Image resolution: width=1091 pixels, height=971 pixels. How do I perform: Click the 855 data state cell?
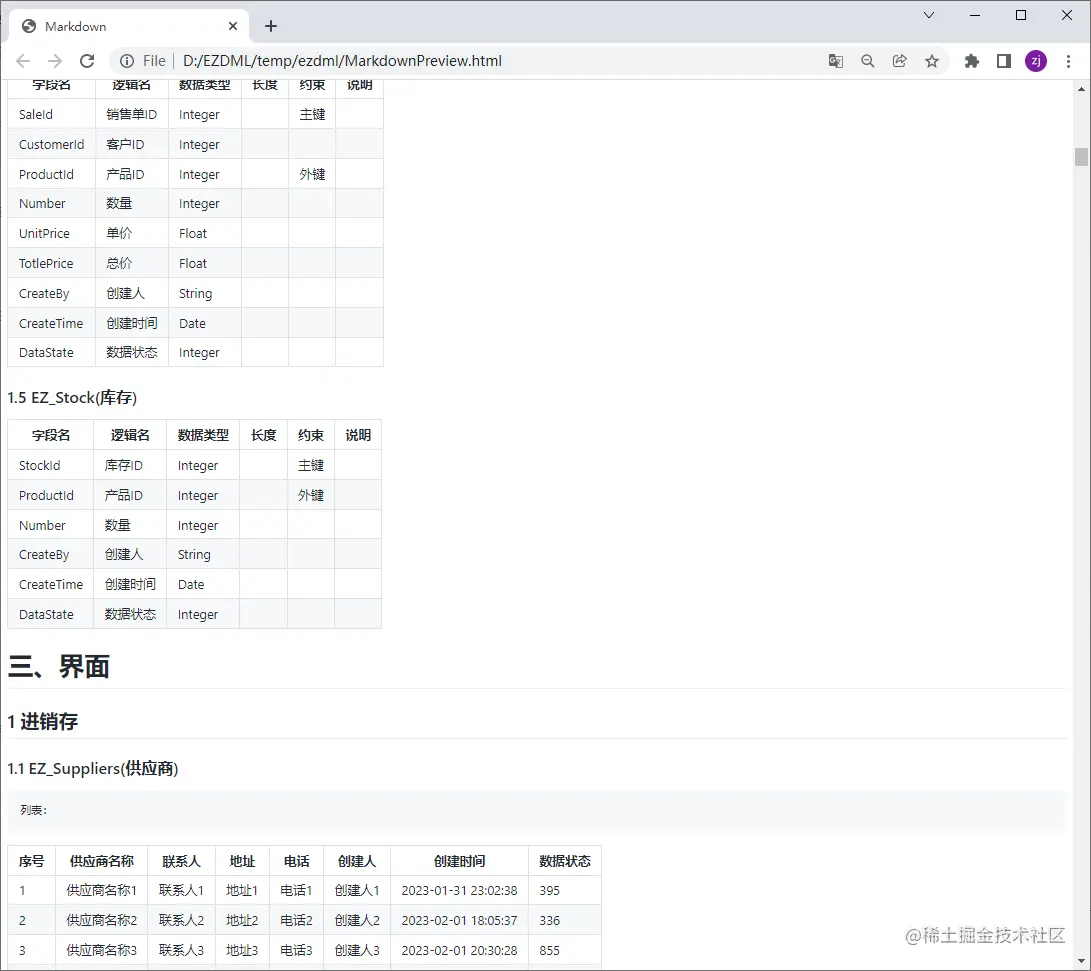tap(565, 950)
